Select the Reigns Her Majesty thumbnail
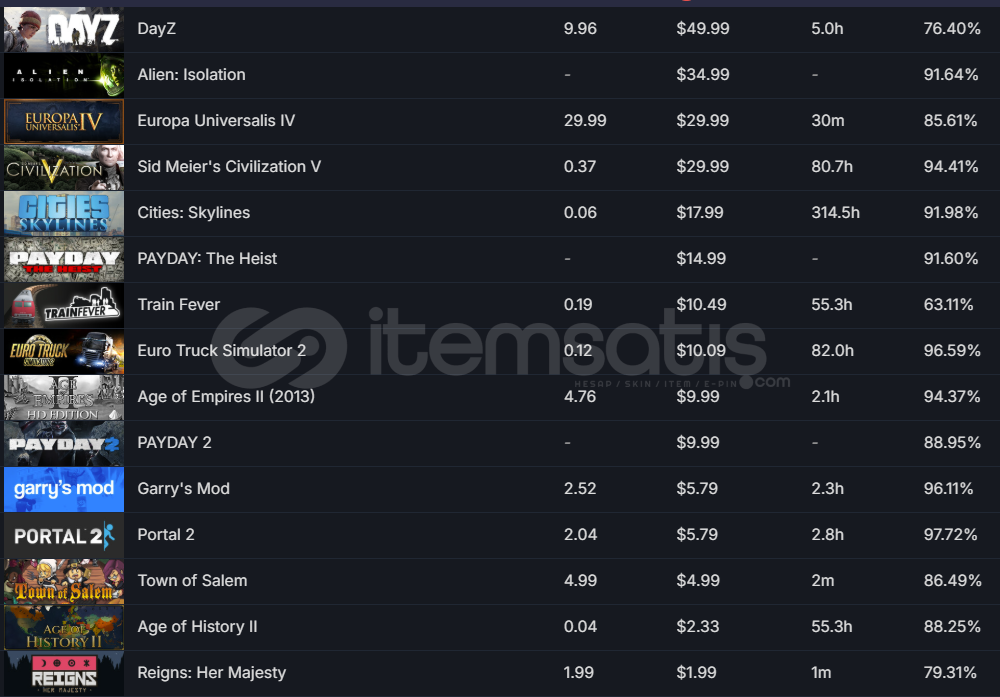The width and height of the screenshot is (1000, 697). pos(64,673)
